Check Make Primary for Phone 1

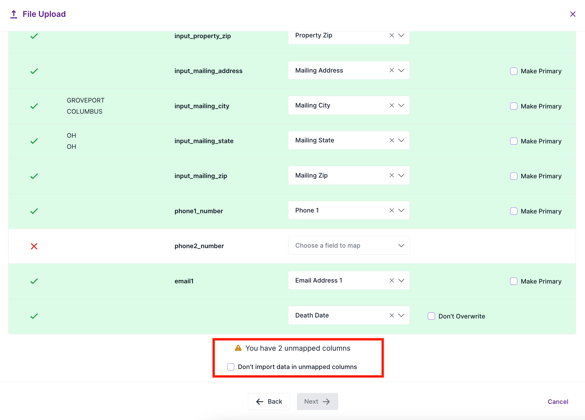tap(514, 211)
